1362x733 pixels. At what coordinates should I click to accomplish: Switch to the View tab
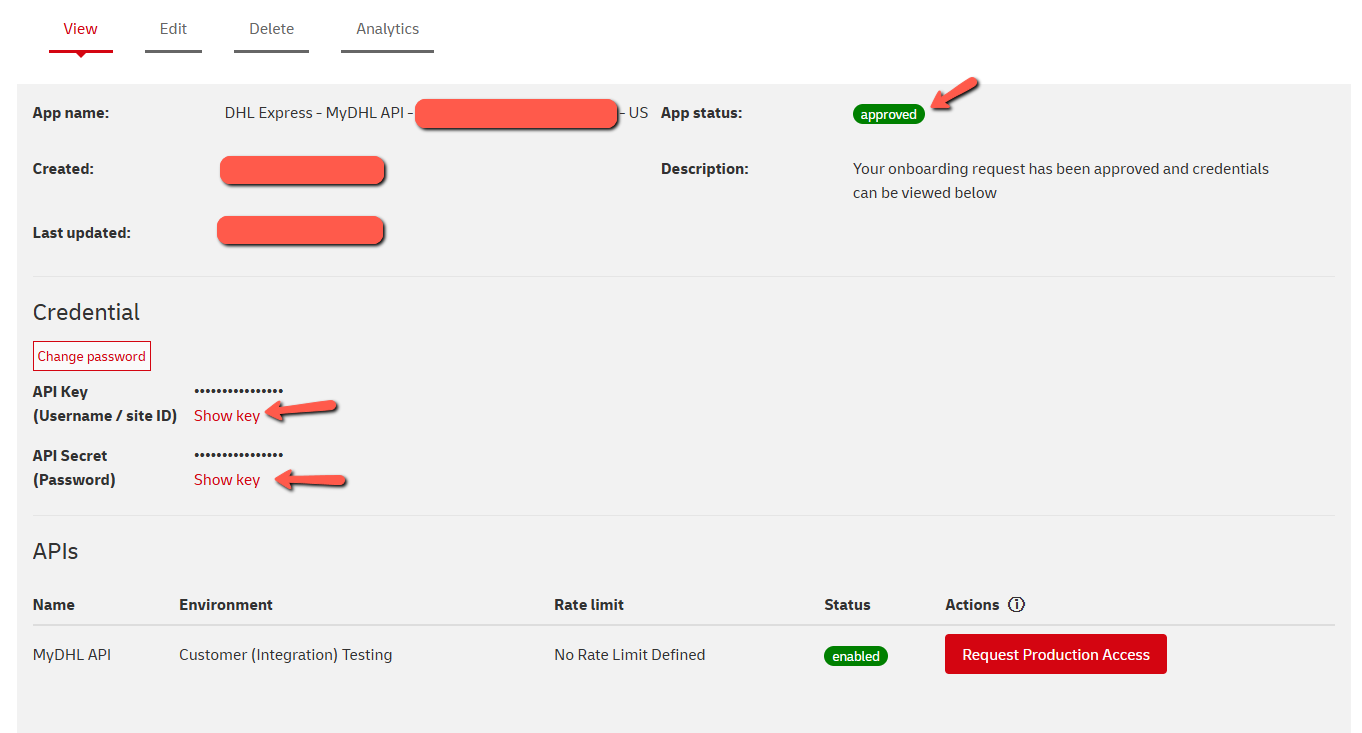pos(80,29)
